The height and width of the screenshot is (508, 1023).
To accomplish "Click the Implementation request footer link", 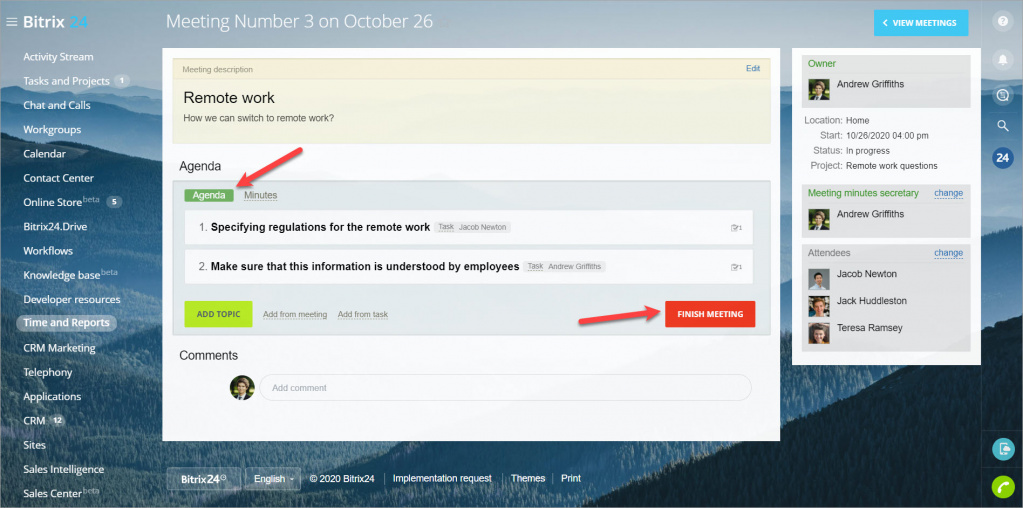I will [442, 478].
